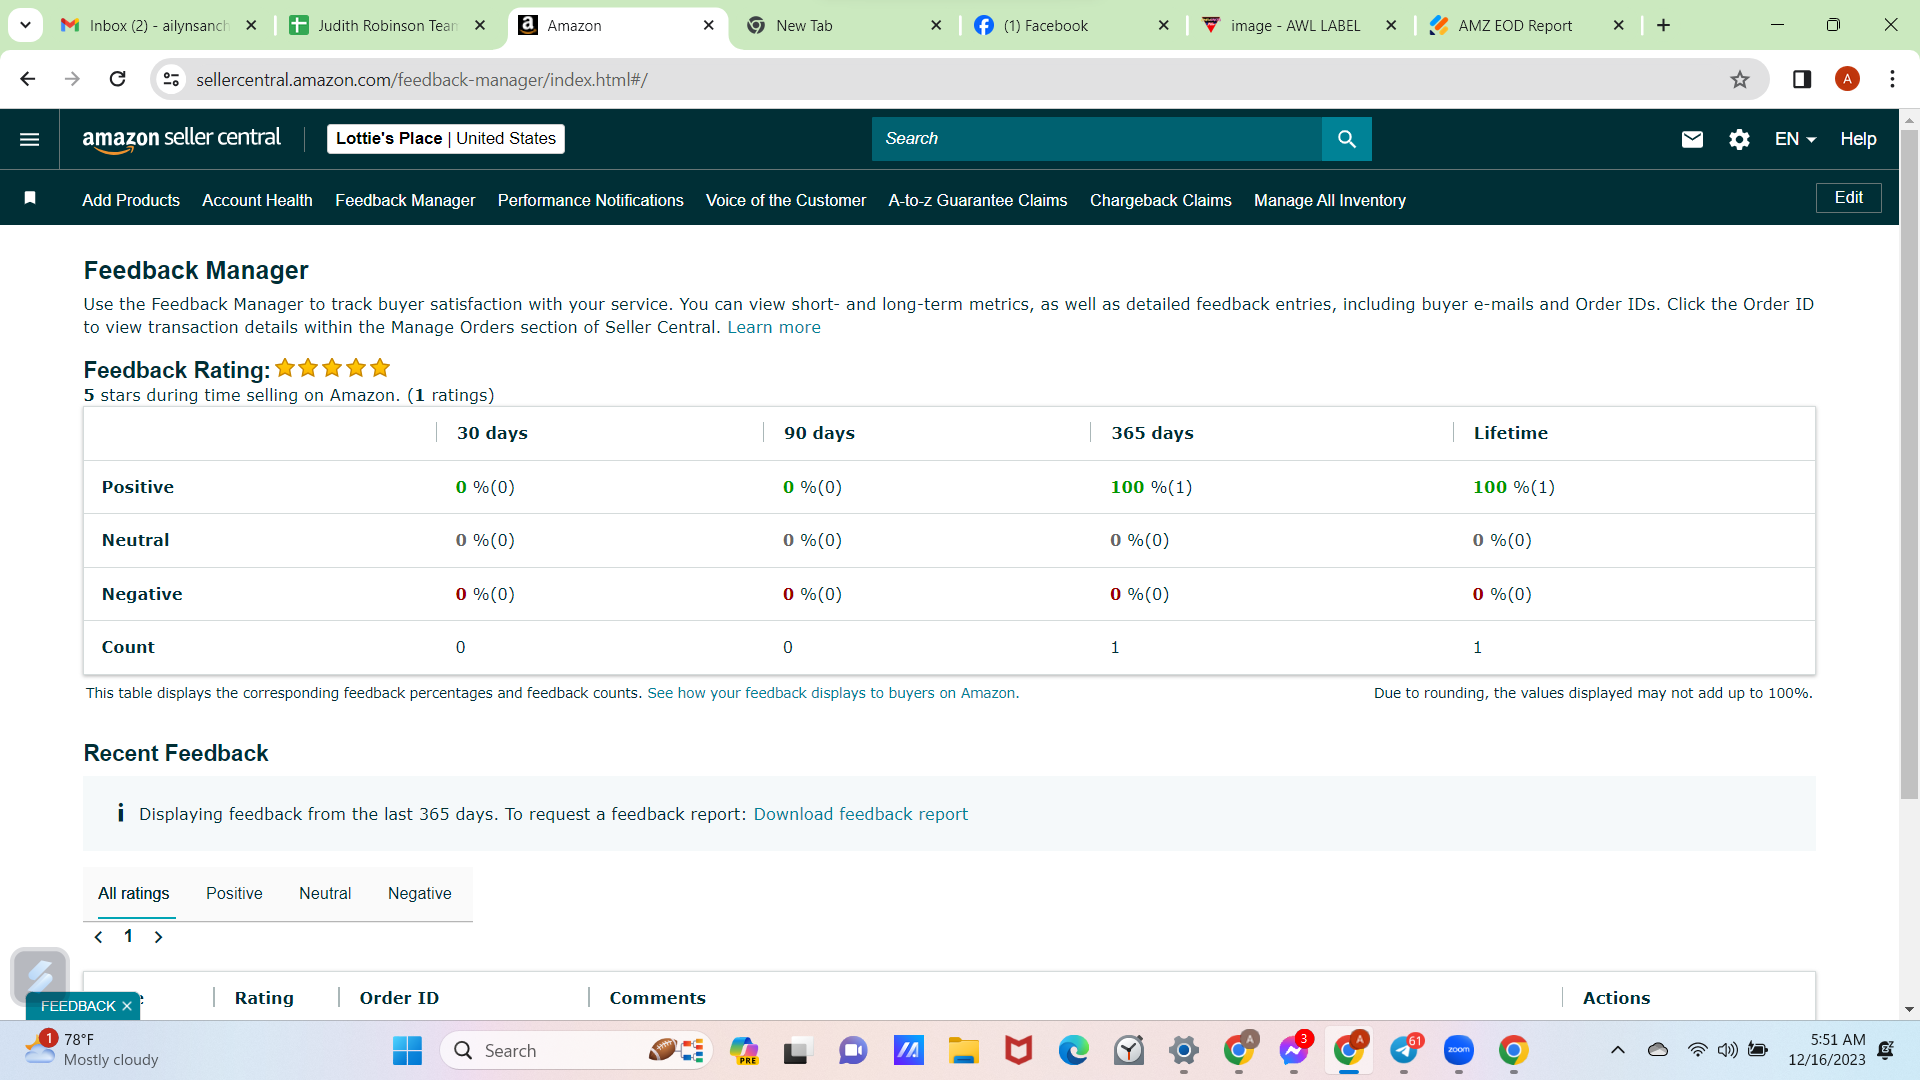Viewport: 1920px width, 1080px height.
Task: Select the Negative ratings tab
Action: coord(419,893)
